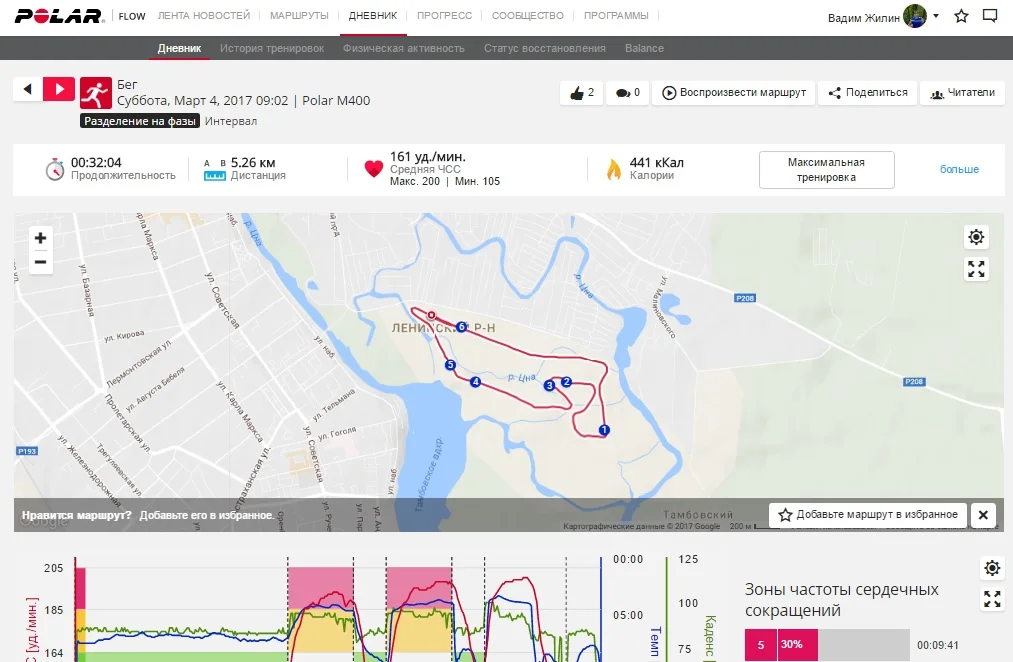Select Дневник sub-tab
Viewport: 1013px width, 662px height.
179,48
